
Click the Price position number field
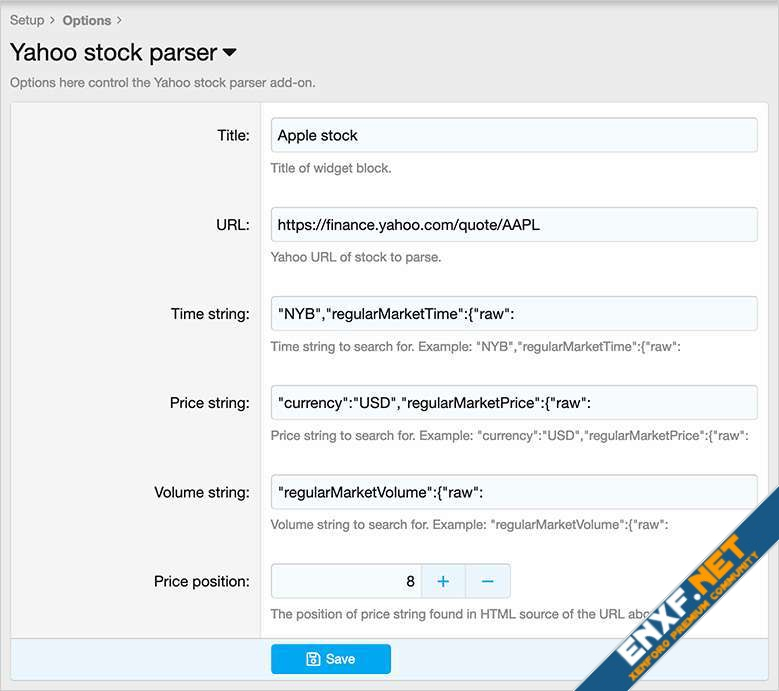coord(346,581)
